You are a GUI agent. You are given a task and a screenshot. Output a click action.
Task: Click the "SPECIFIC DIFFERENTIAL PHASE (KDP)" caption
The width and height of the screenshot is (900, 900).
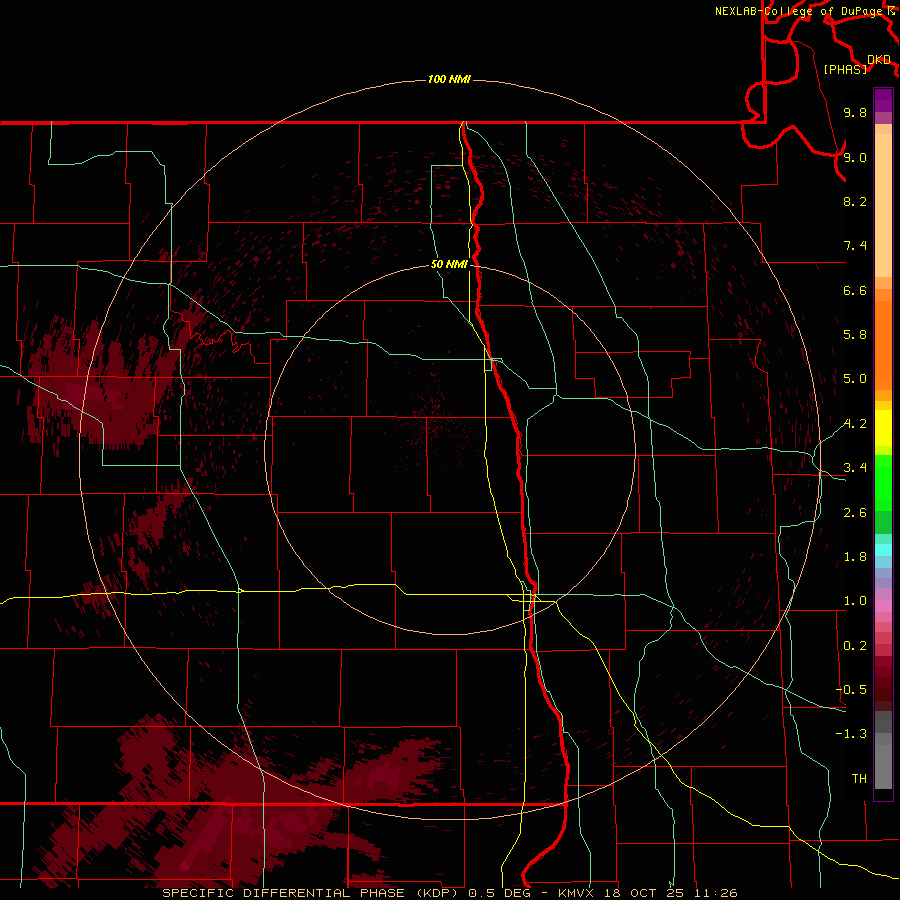pos(310,893)
